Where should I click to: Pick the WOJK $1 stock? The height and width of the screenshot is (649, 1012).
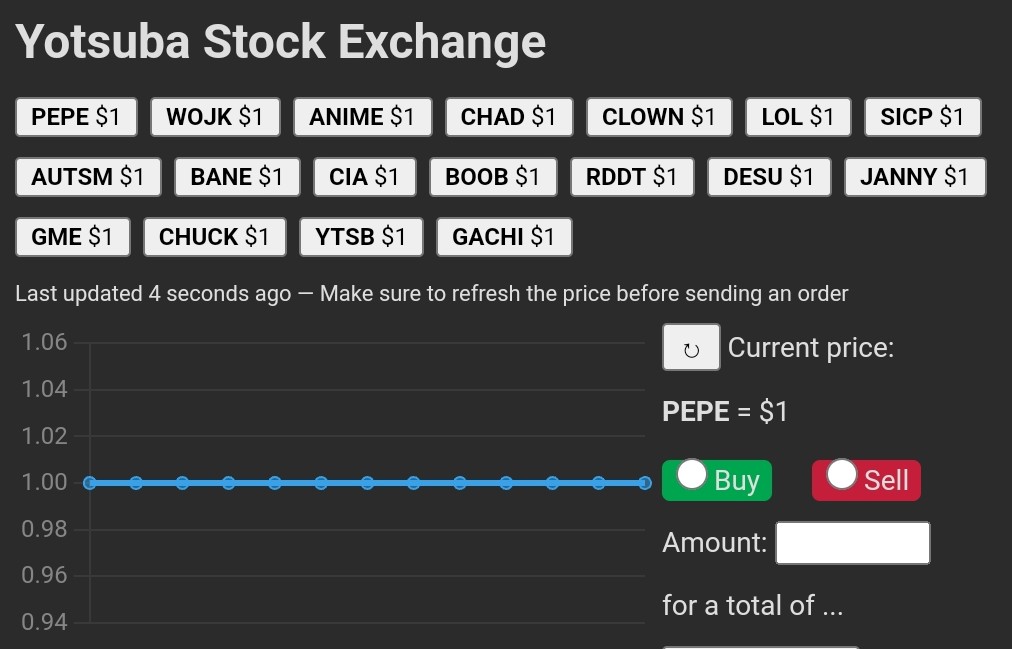coord(215,117)
